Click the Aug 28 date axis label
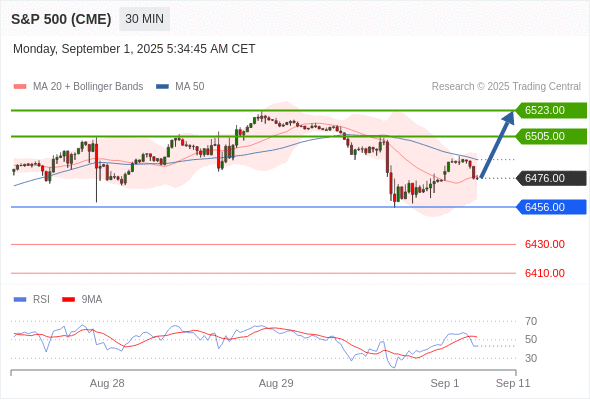590x400 pixels. [107, 383]
